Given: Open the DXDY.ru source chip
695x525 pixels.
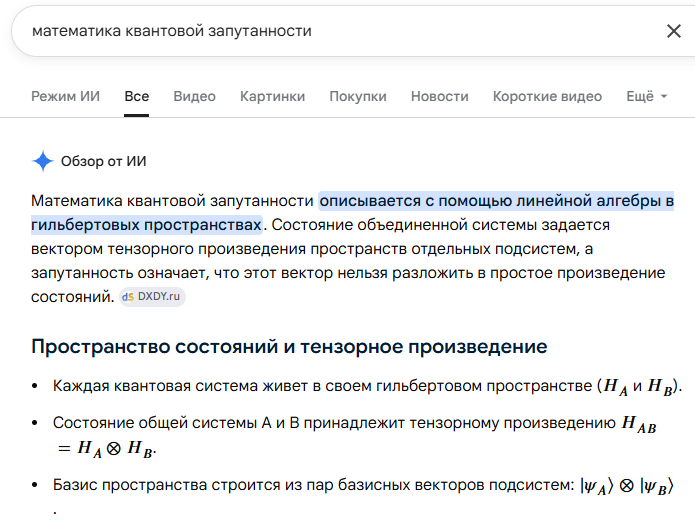Looking at the screenshot, I should click(152, 297).
